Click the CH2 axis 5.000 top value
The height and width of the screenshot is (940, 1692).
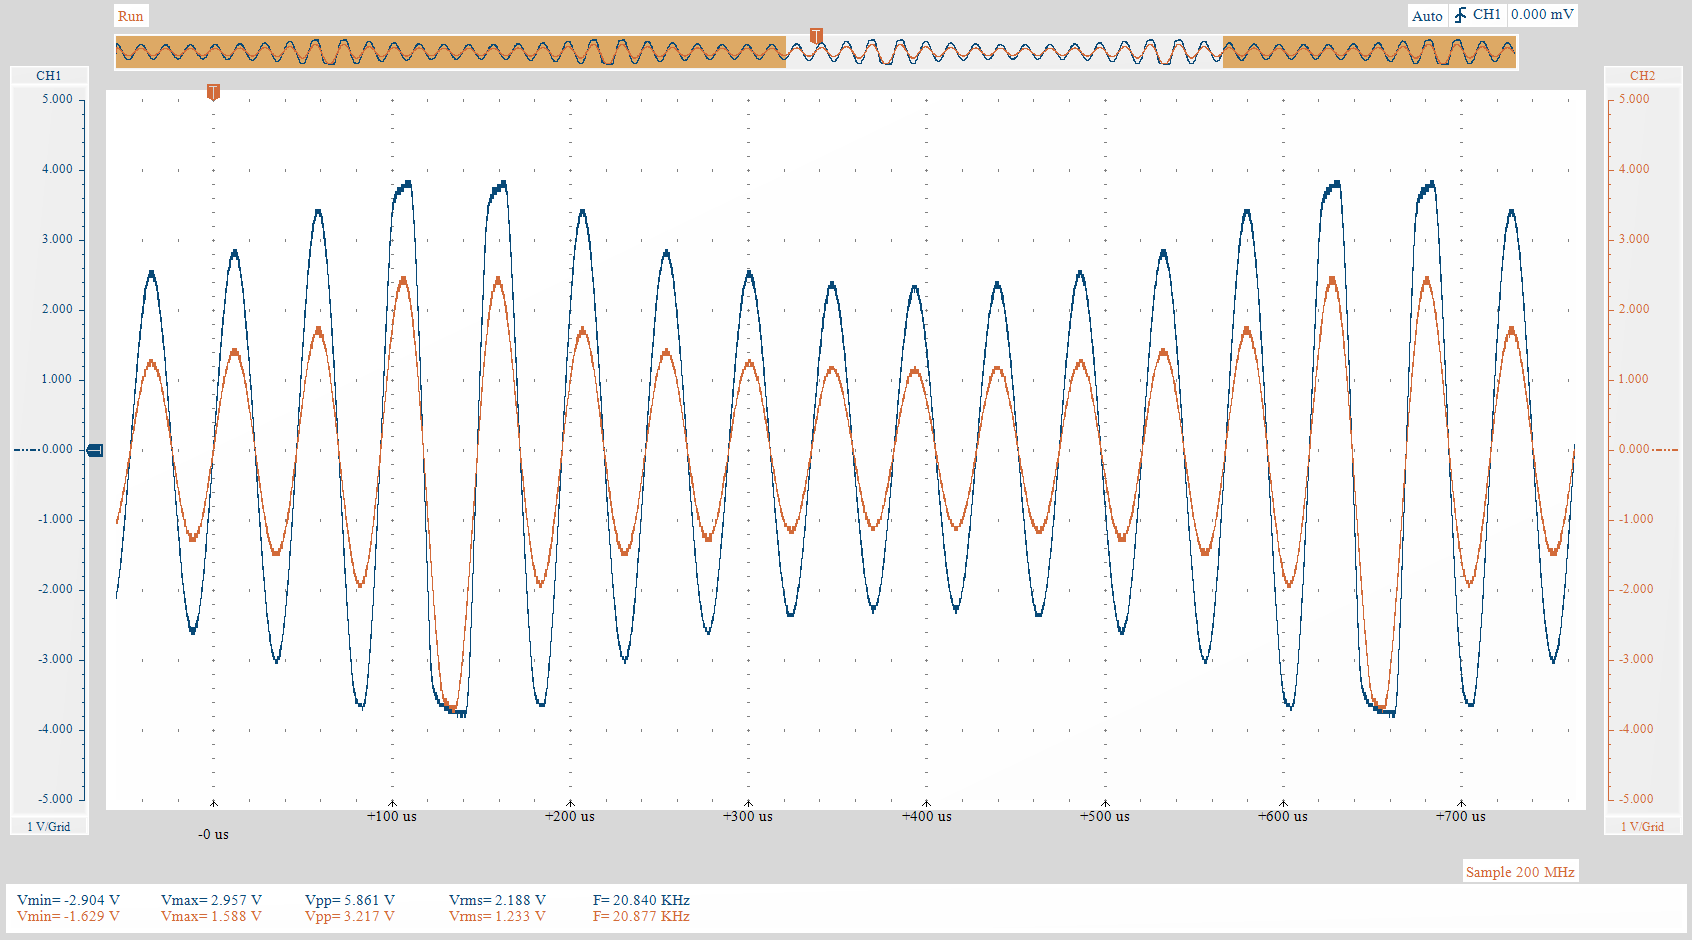coord(1634,99)
